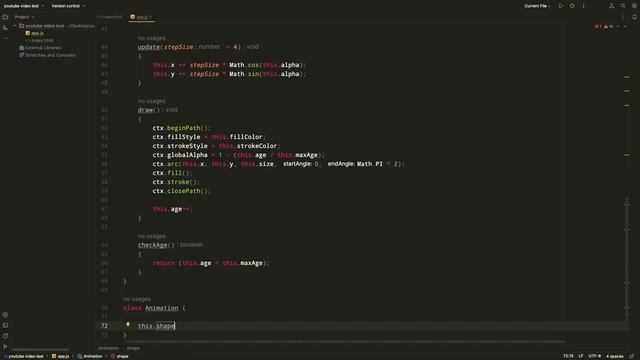This screenshot has width=640, height=360.
Task: Click no usages hint above class Animation
Action: [137, 299]
